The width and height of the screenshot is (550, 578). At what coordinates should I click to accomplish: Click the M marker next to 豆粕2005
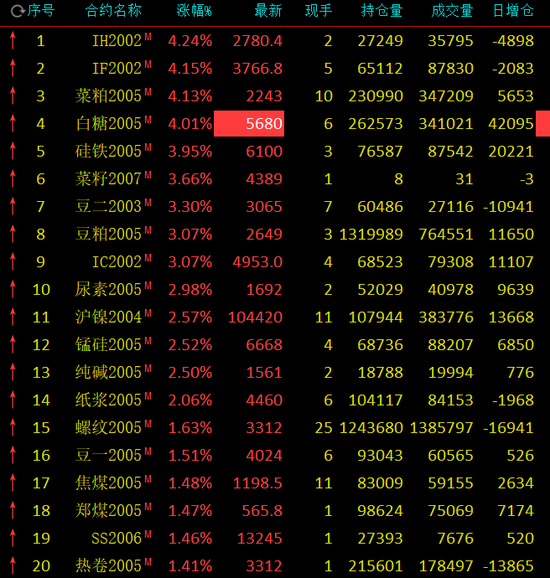pos(148,230)
